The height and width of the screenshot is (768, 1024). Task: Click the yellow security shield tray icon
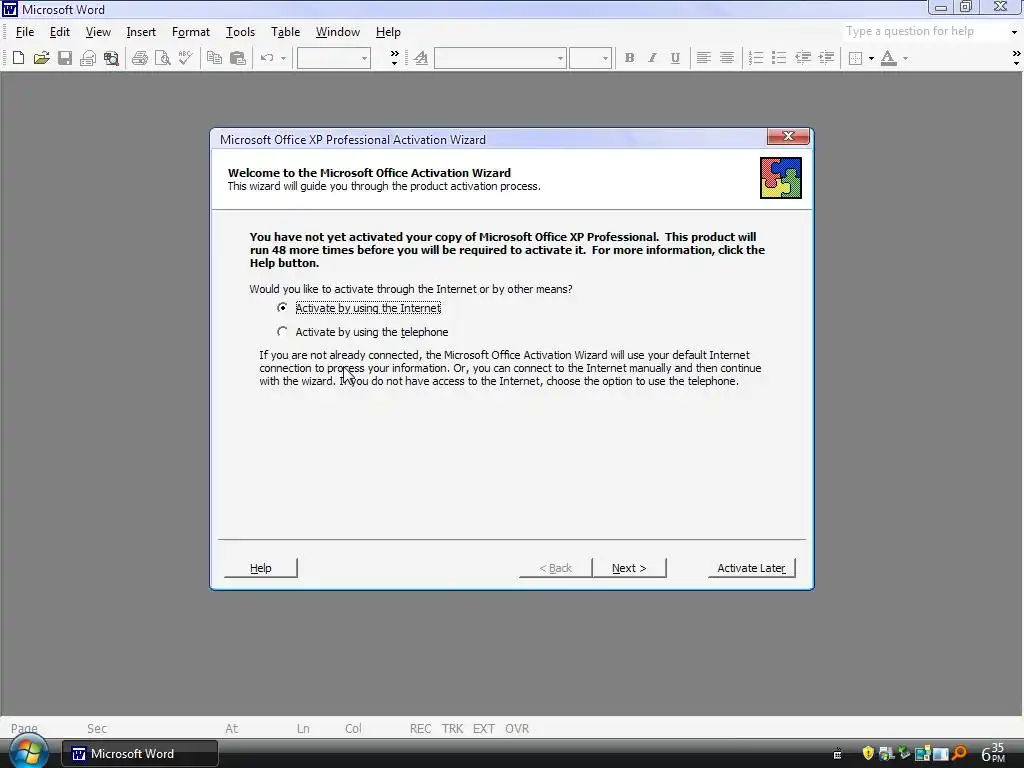pyautogui.click(x=867, y=753)
